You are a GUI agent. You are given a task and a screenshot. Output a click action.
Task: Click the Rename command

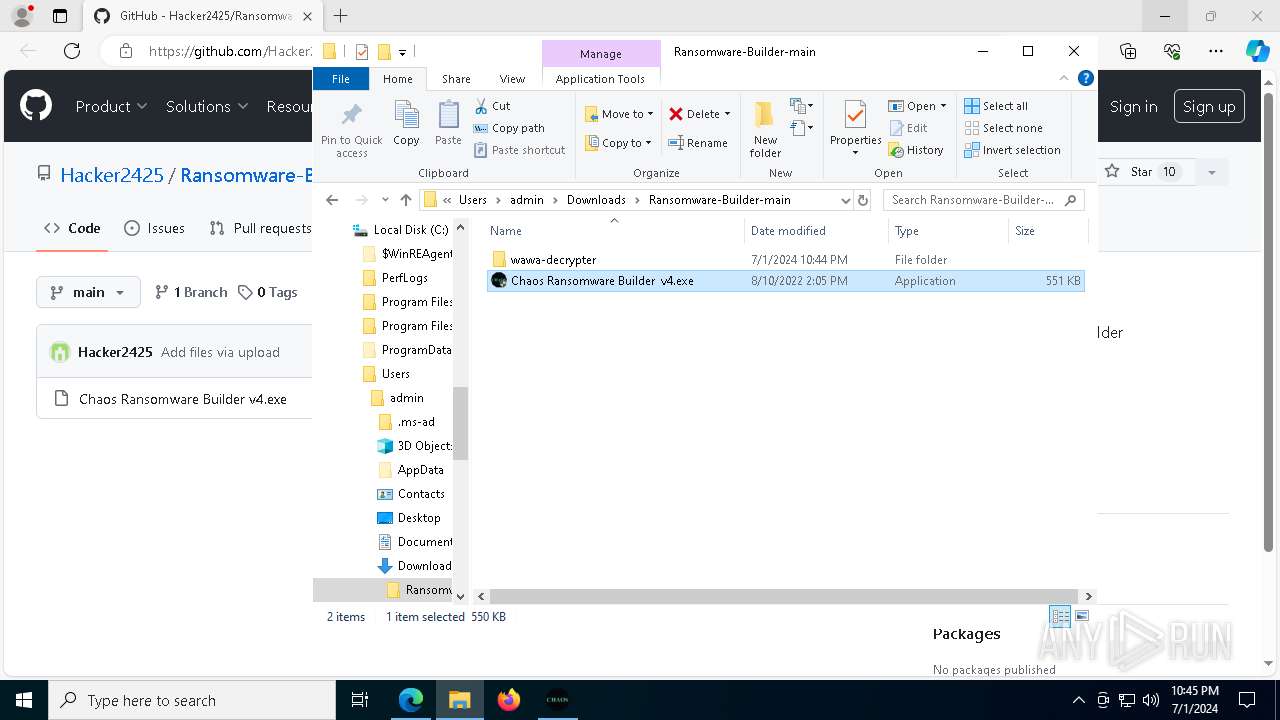[698, 143]
